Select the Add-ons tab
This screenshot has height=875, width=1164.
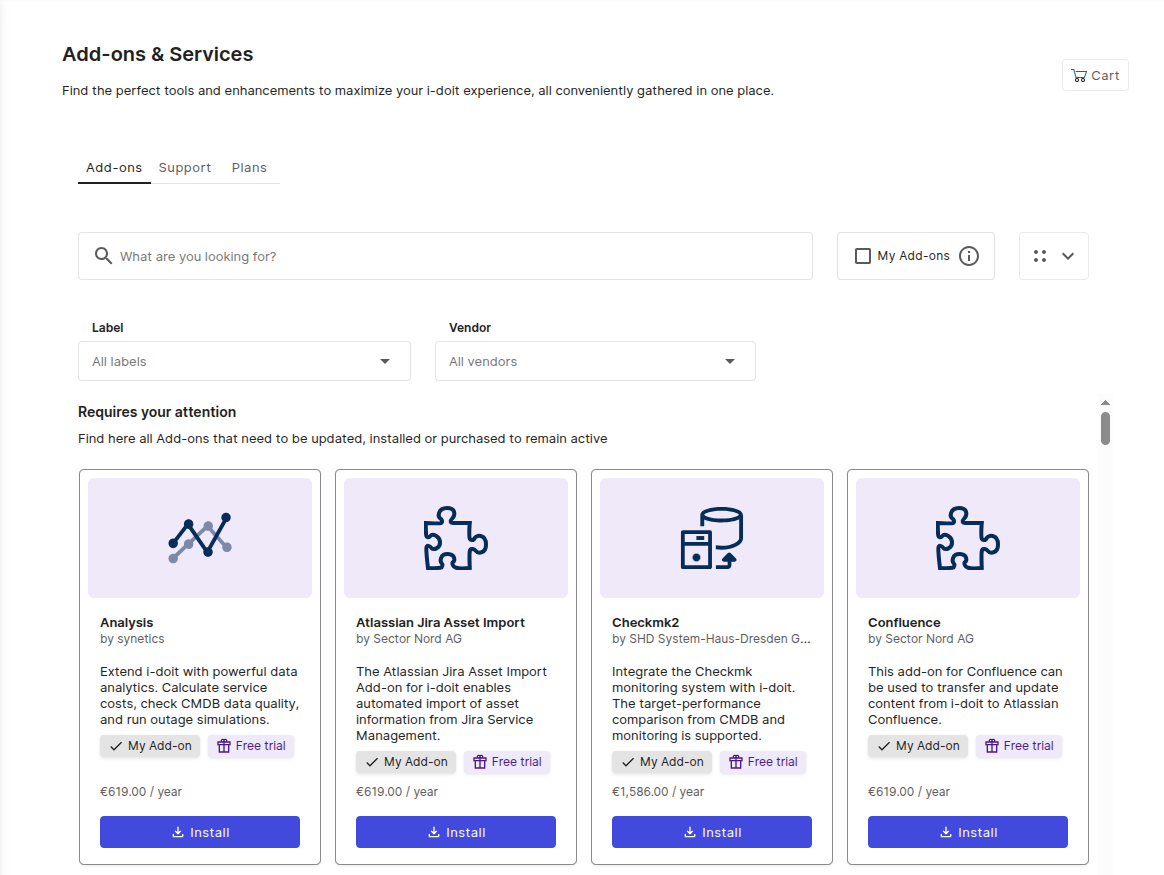tap(114, 168)
